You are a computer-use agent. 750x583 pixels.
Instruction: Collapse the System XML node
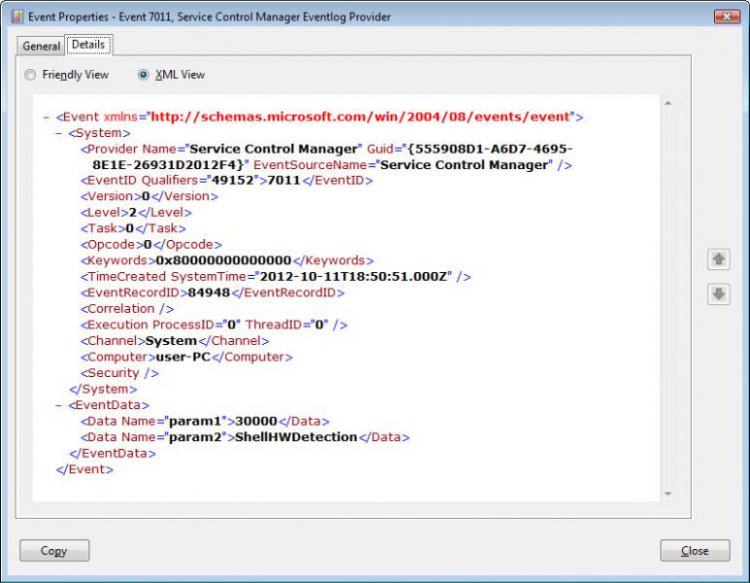59,133
